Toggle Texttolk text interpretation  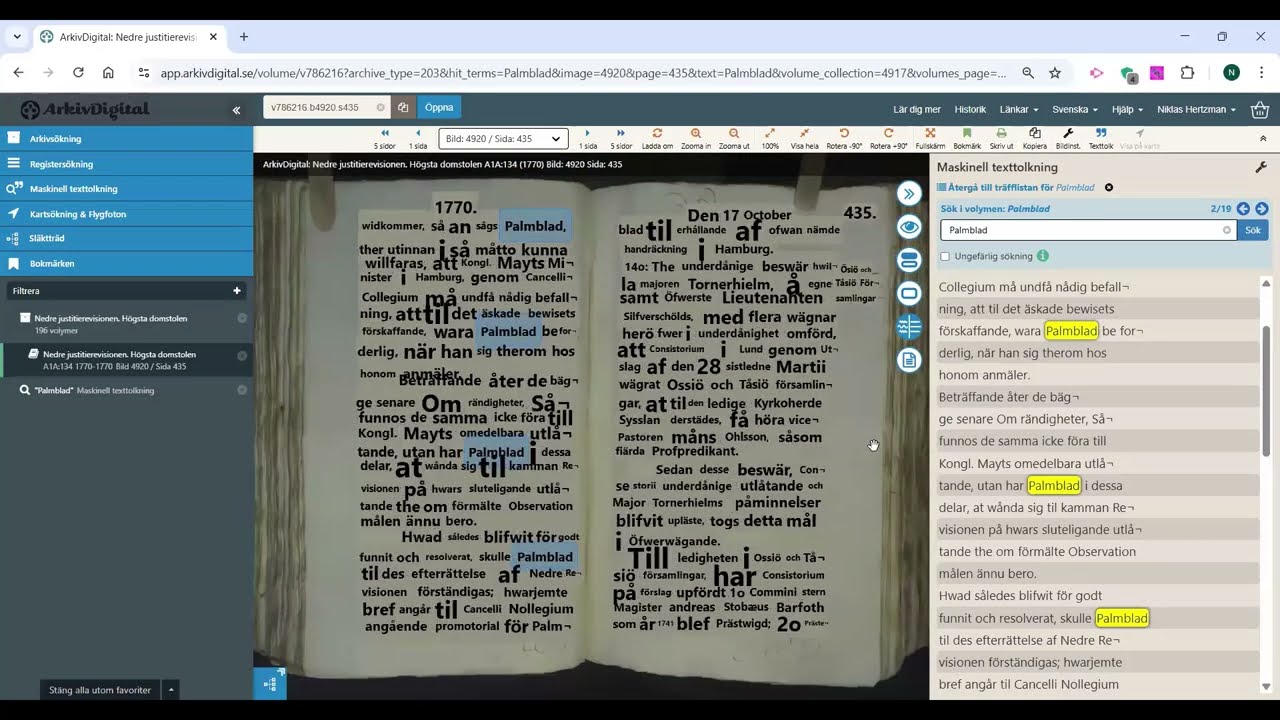click(1101, 138)
